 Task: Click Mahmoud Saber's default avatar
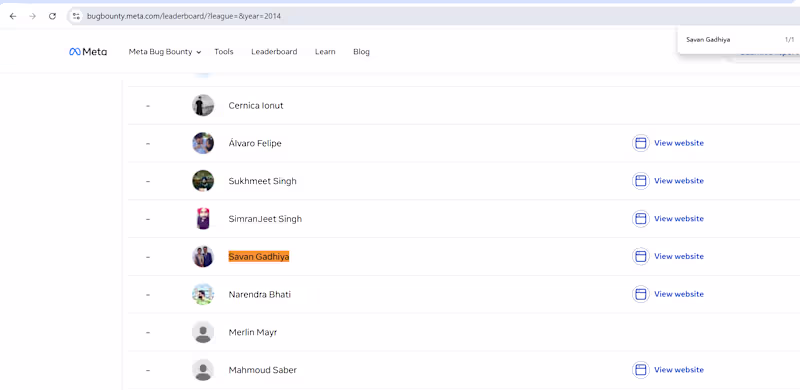pyautogui.click(x=203, y=370)
